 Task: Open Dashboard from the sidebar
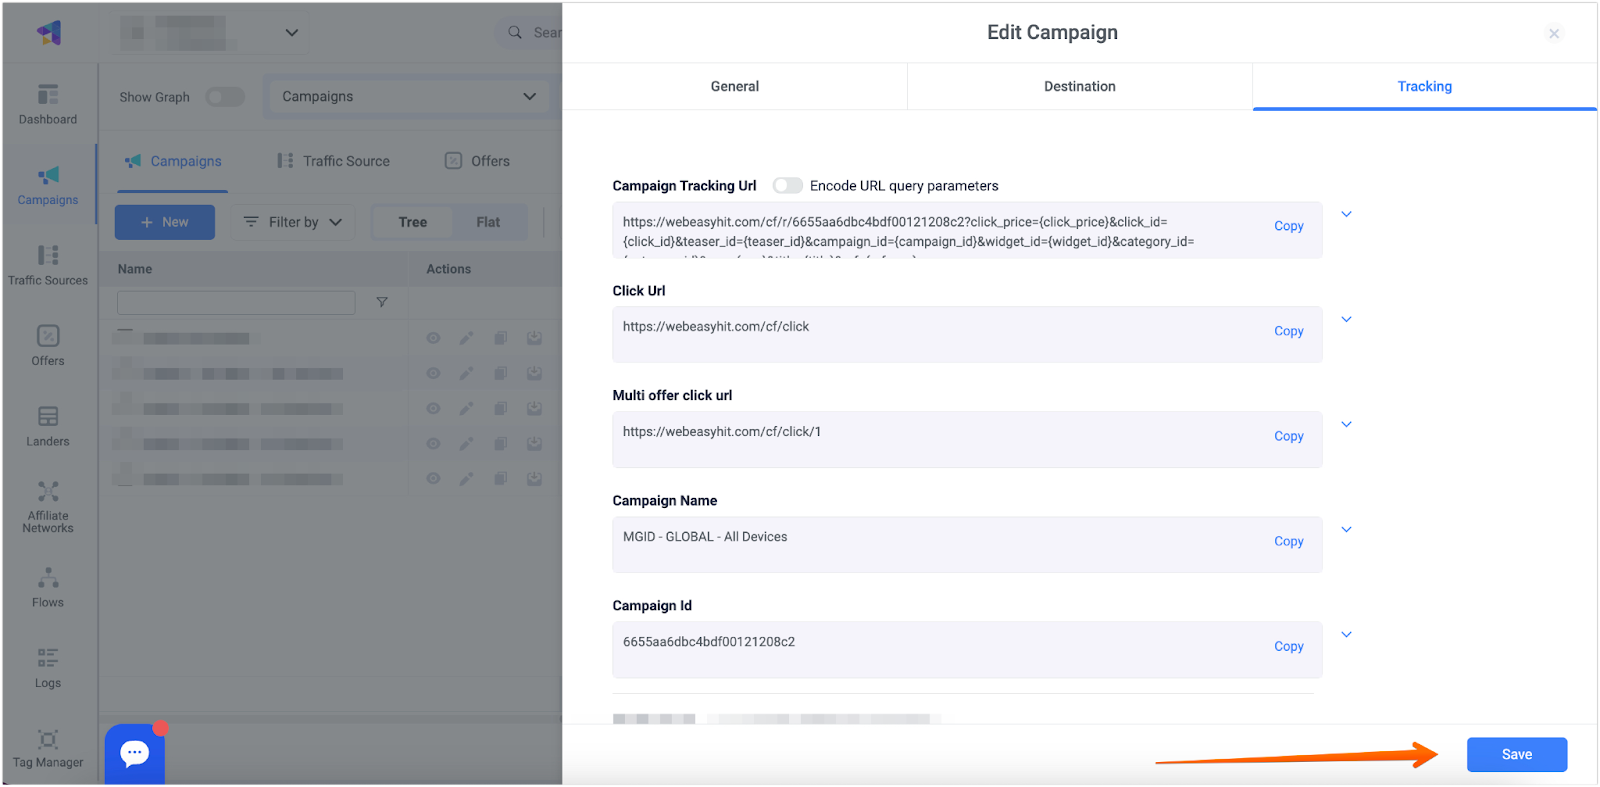click(x=48, y=104)
